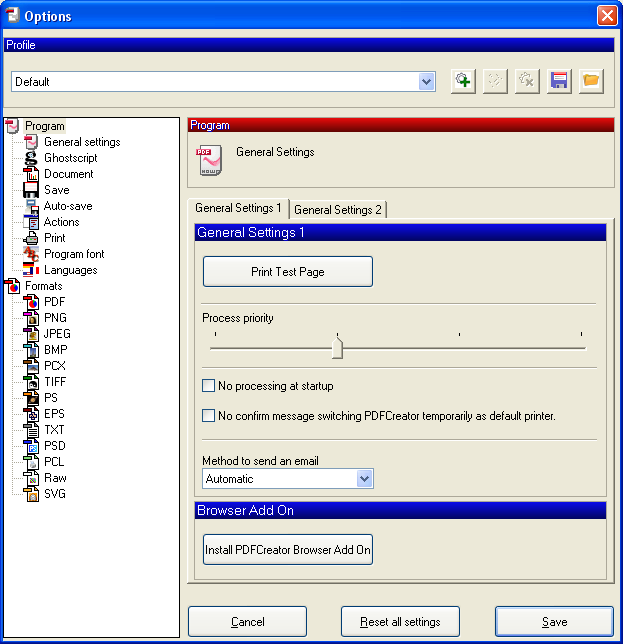This screenshot has width=623, height=644.
Task: Click the TIFF format icon
Action: (x=31, y=382)
